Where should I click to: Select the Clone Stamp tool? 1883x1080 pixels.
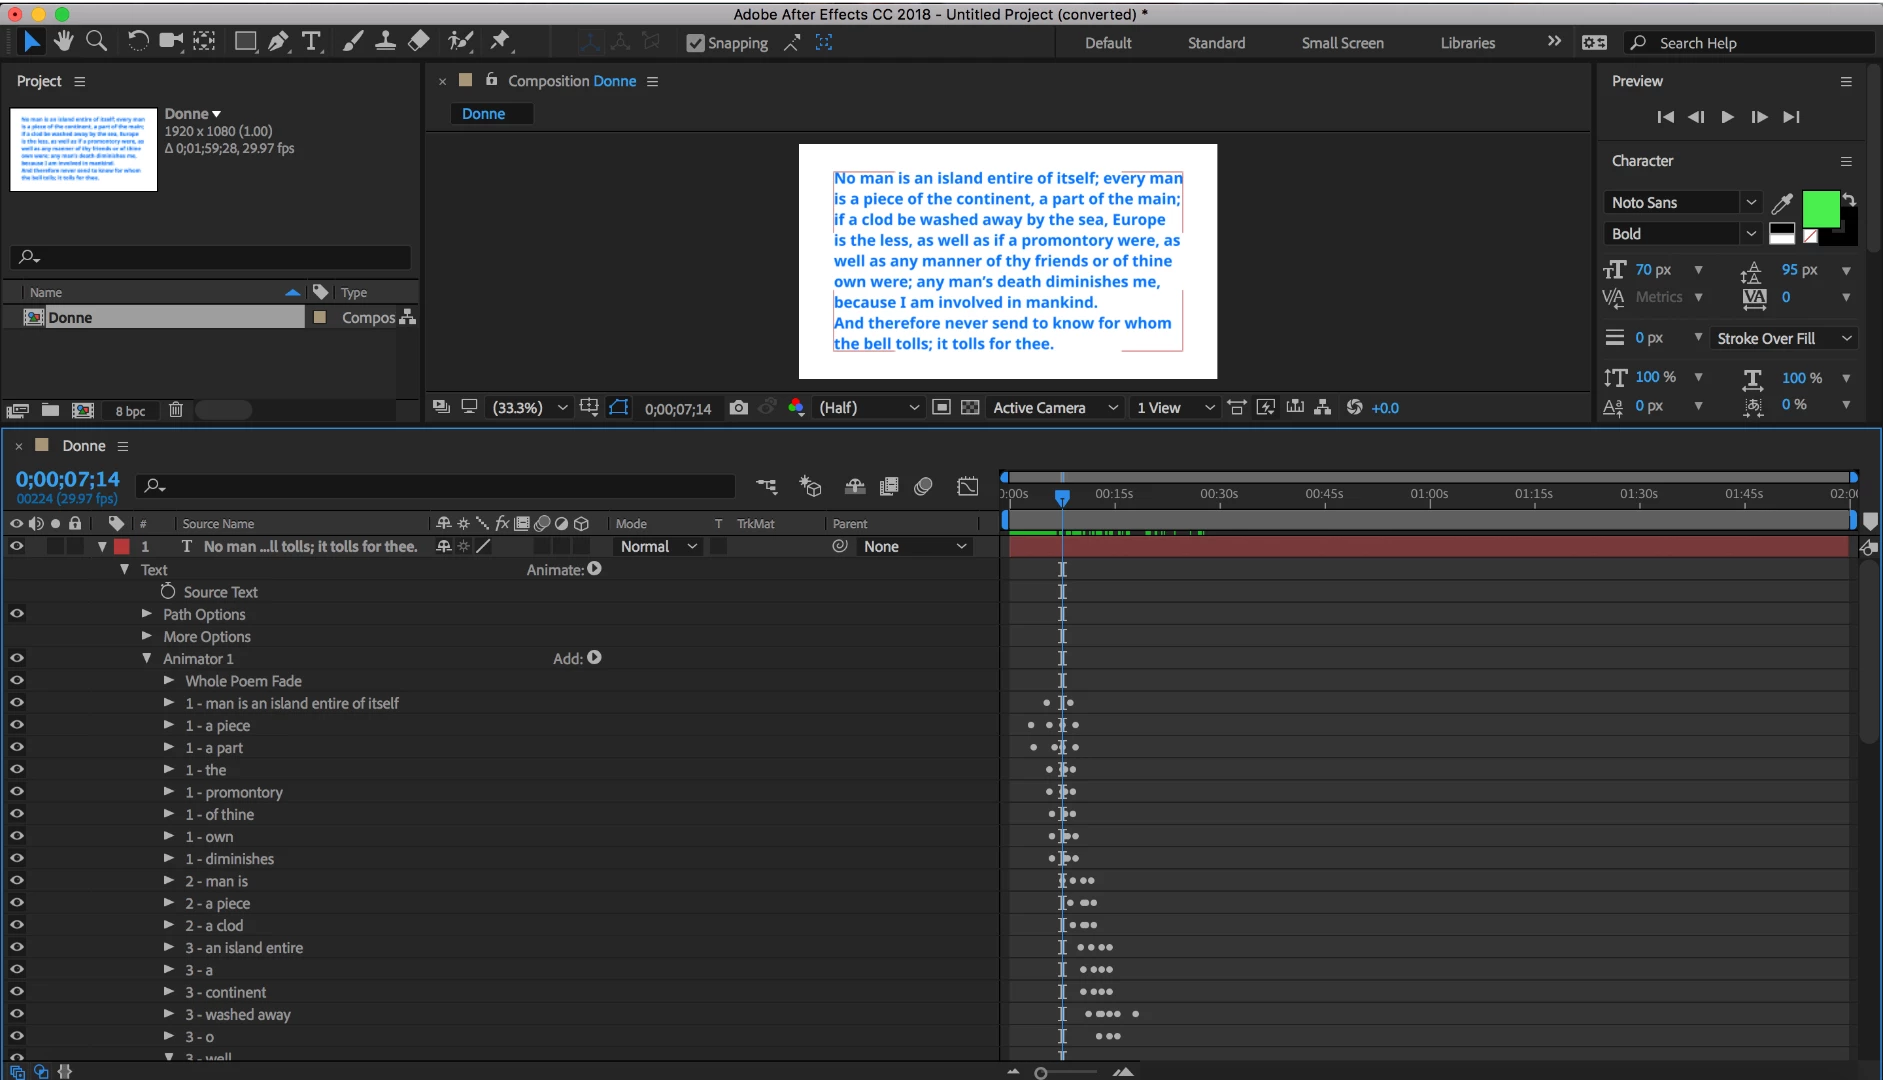pyautogui.click(x=385, y=41)
